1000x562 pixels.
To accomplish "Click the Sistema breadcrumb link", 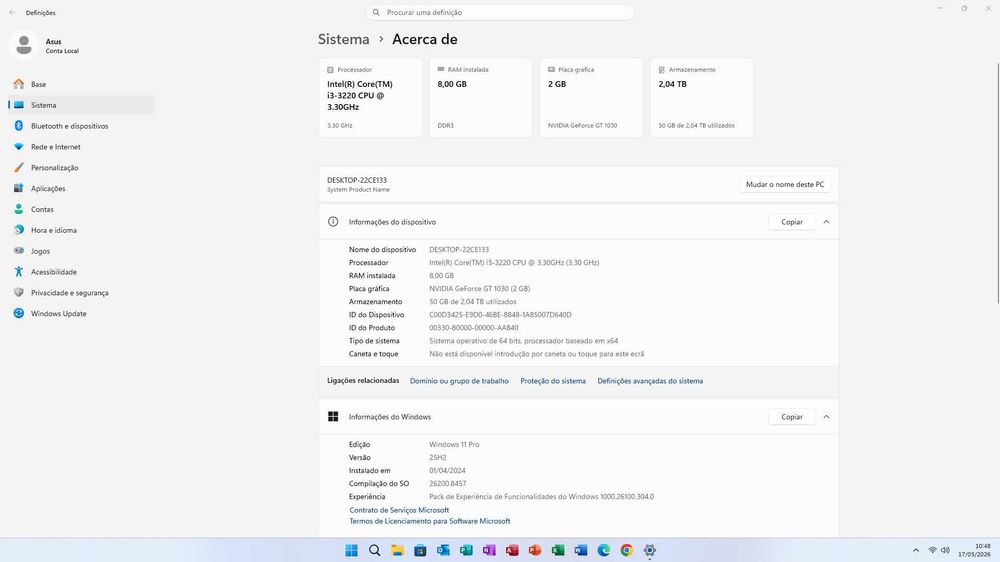I will [x=344, y=39].
